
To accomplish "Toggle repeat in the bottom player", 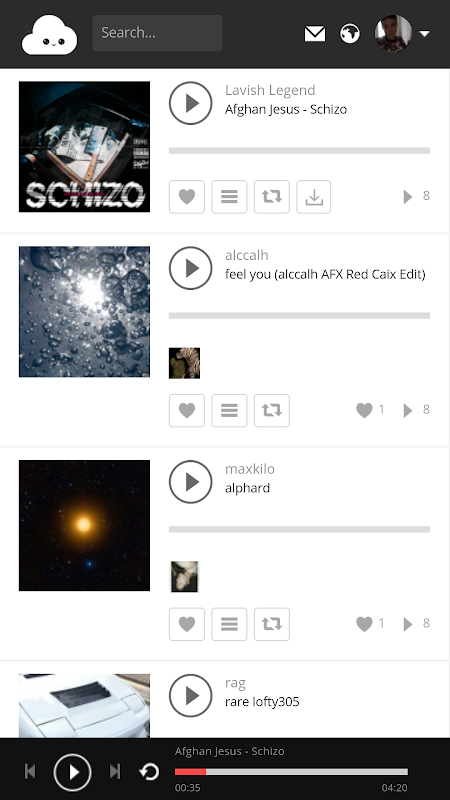I will click(149, 772).
